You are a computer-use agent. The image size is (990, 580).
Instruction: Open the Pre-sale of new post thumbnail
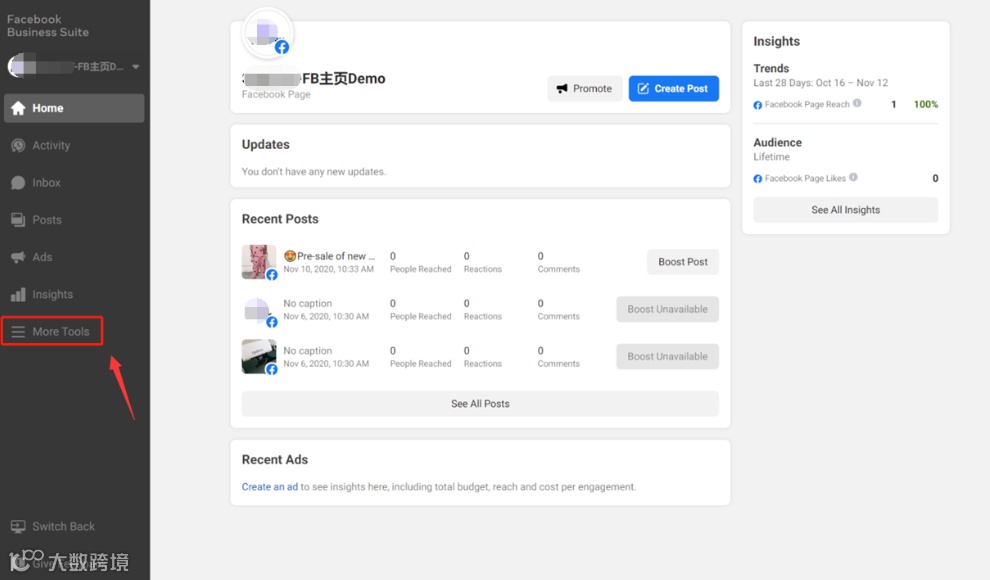point(259,262)
